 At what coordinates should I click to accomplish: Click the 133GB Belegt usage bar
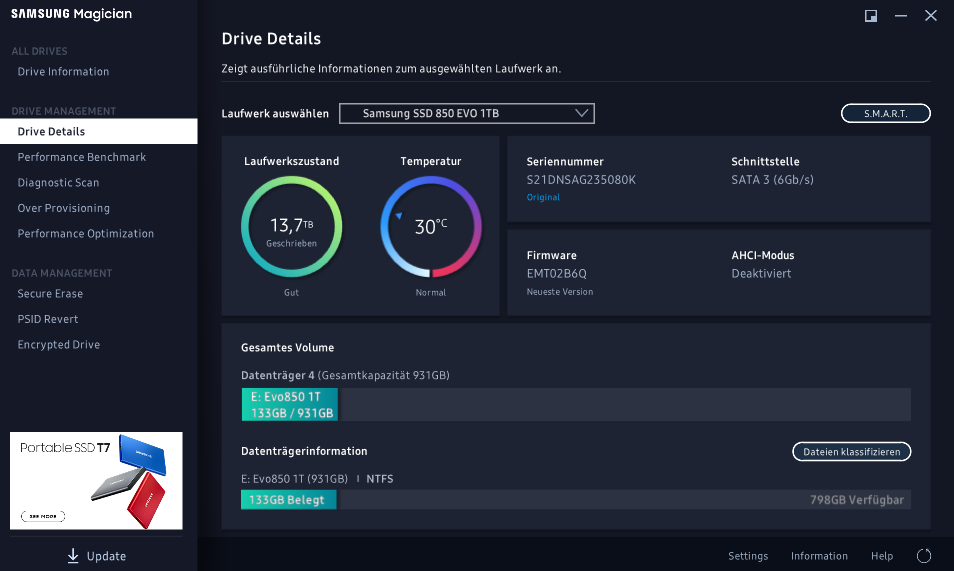point(288,500)
